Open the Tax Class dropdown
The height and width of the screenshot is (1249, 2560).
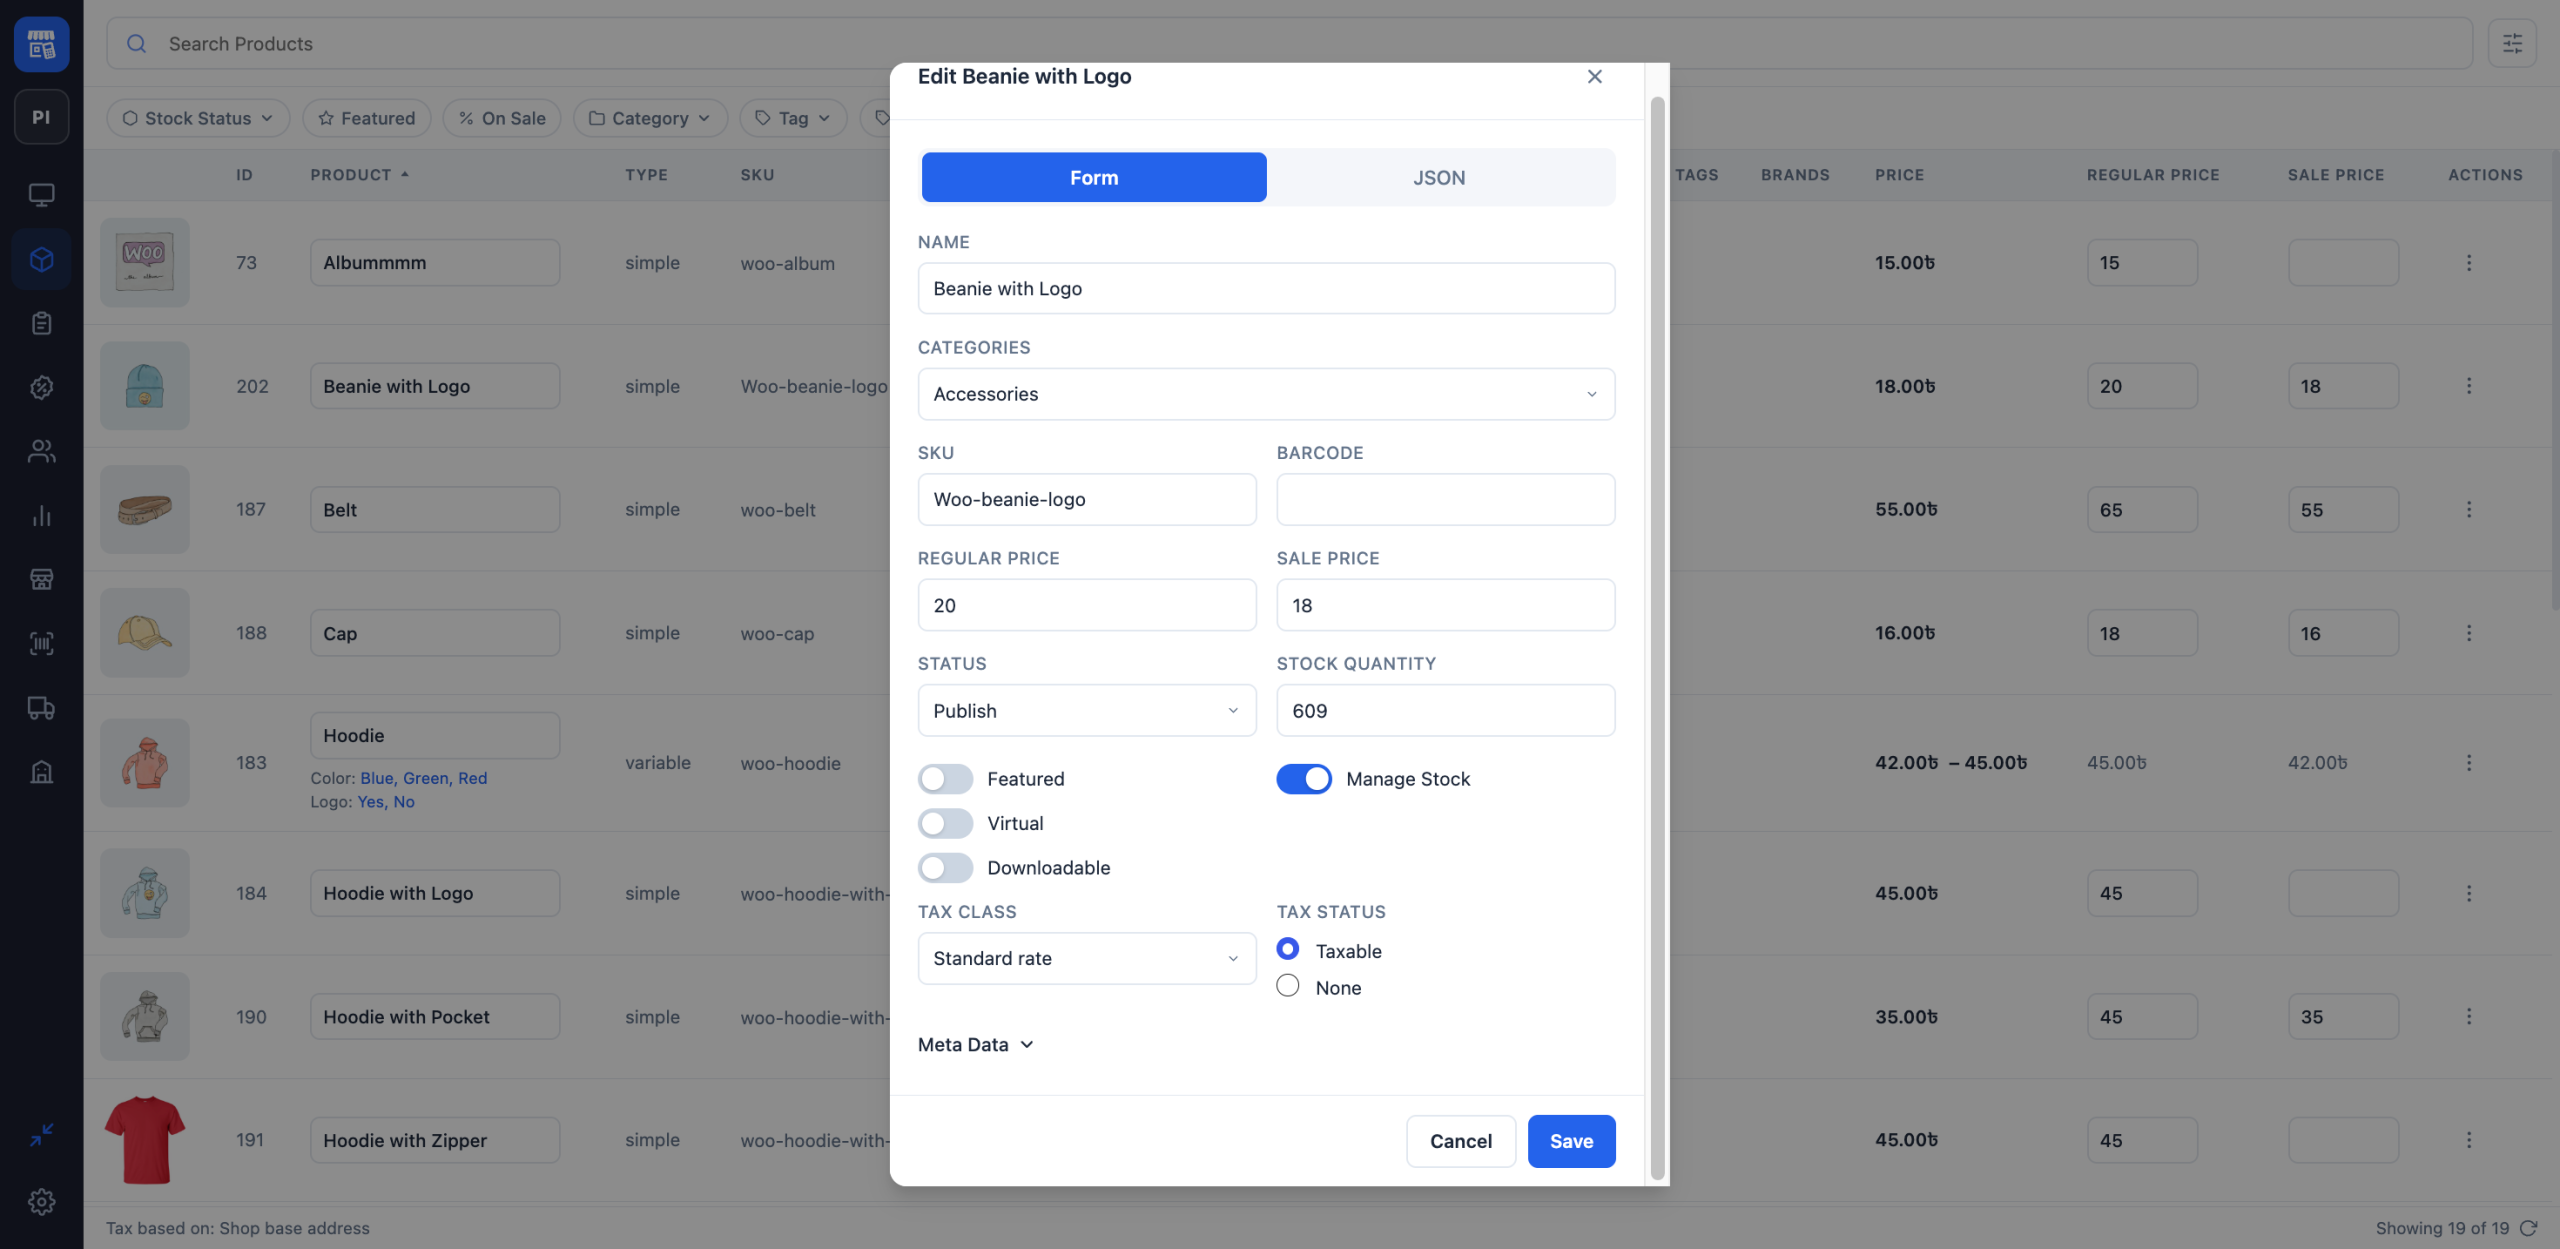[x=1087, y=959]
